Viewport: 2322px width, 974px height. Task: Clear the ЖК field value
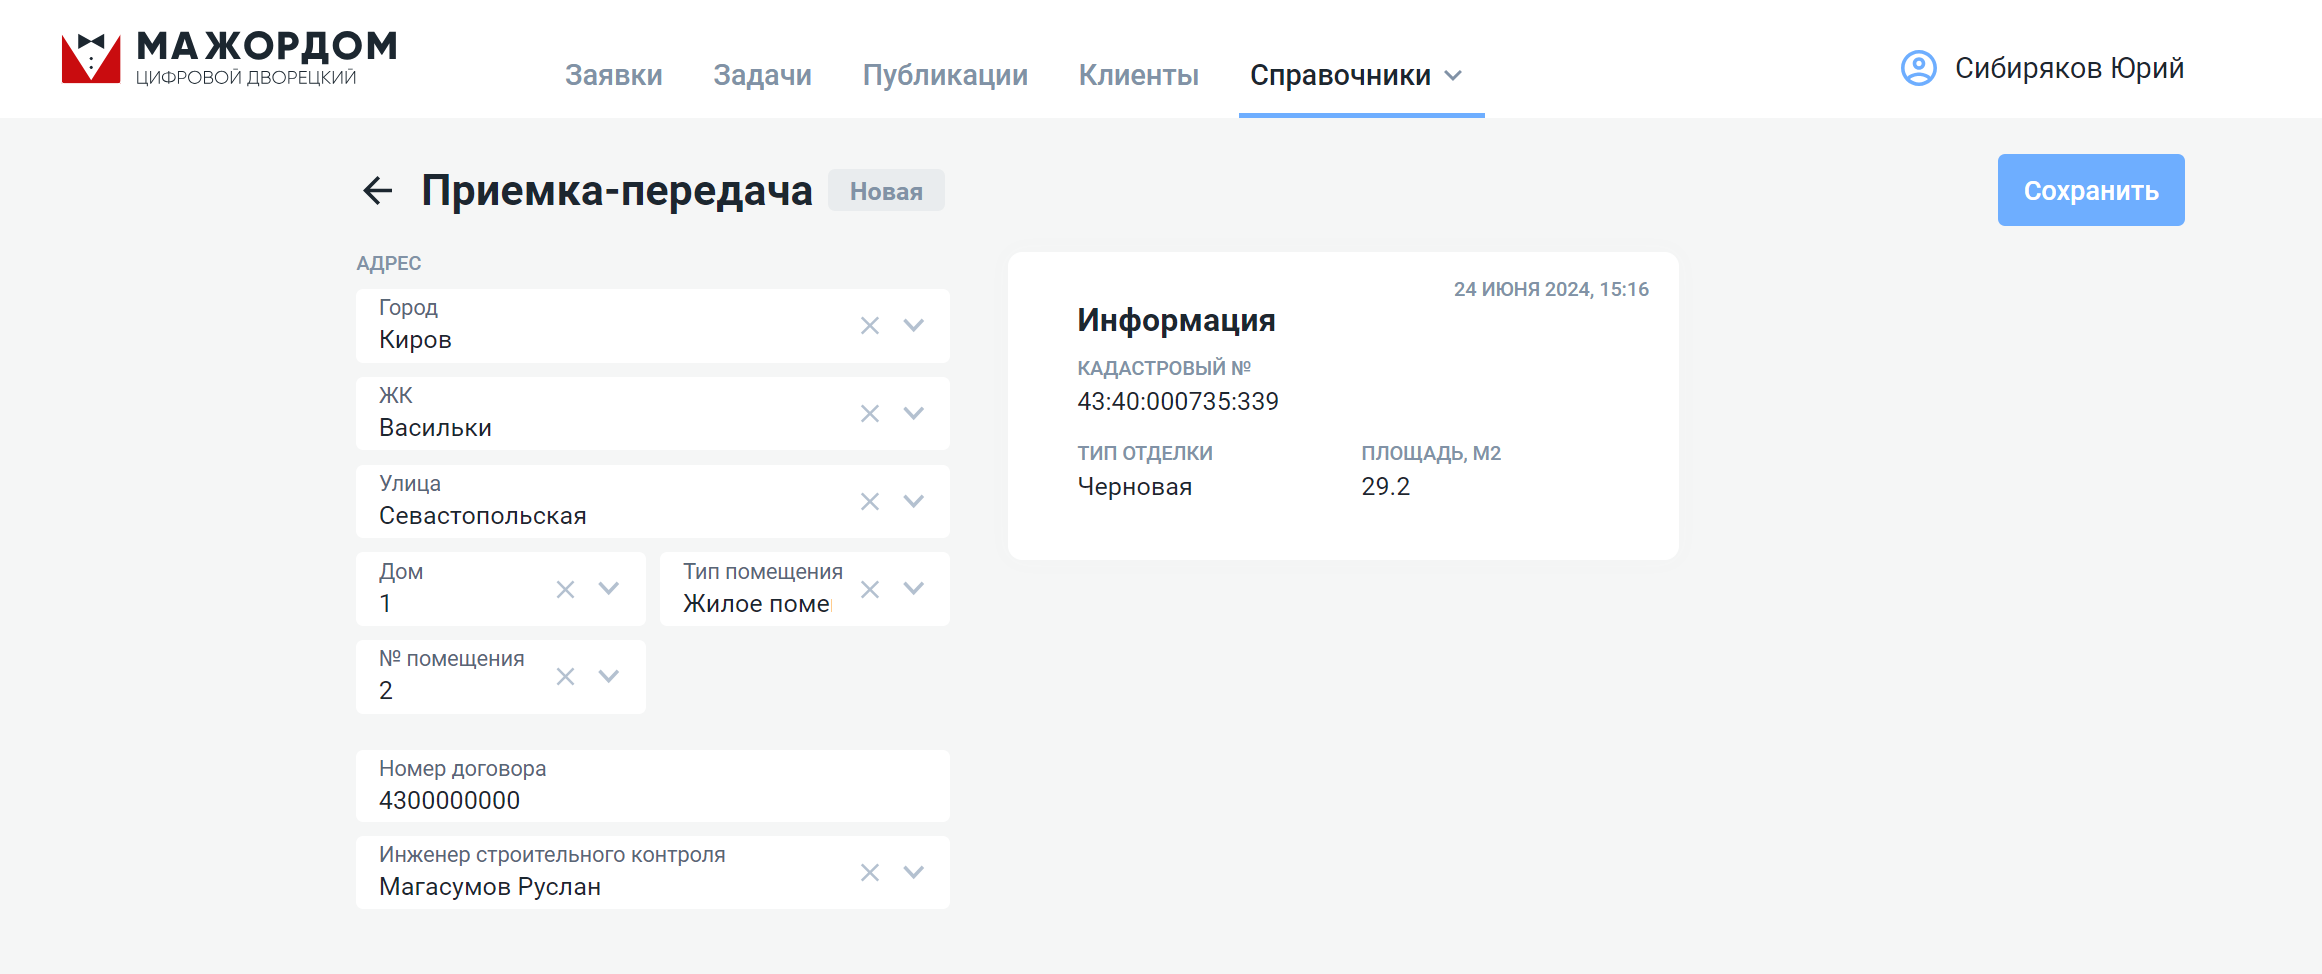click(870, 414)
